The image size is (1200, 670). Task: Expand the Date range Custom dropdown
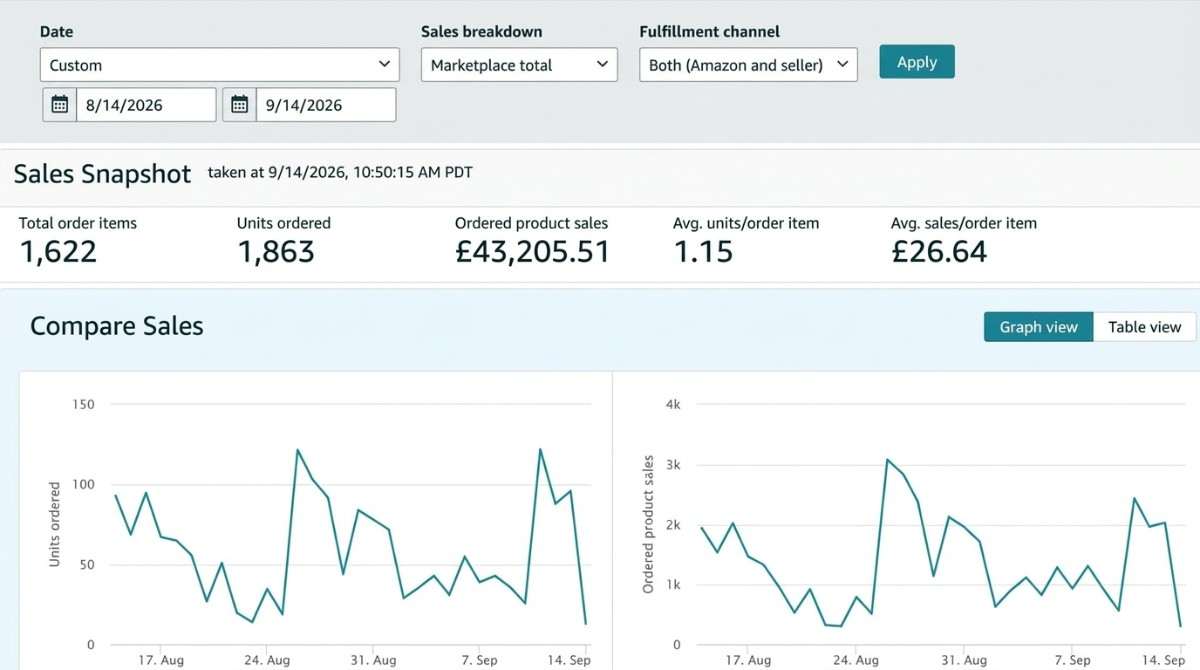tap(219, 65)
